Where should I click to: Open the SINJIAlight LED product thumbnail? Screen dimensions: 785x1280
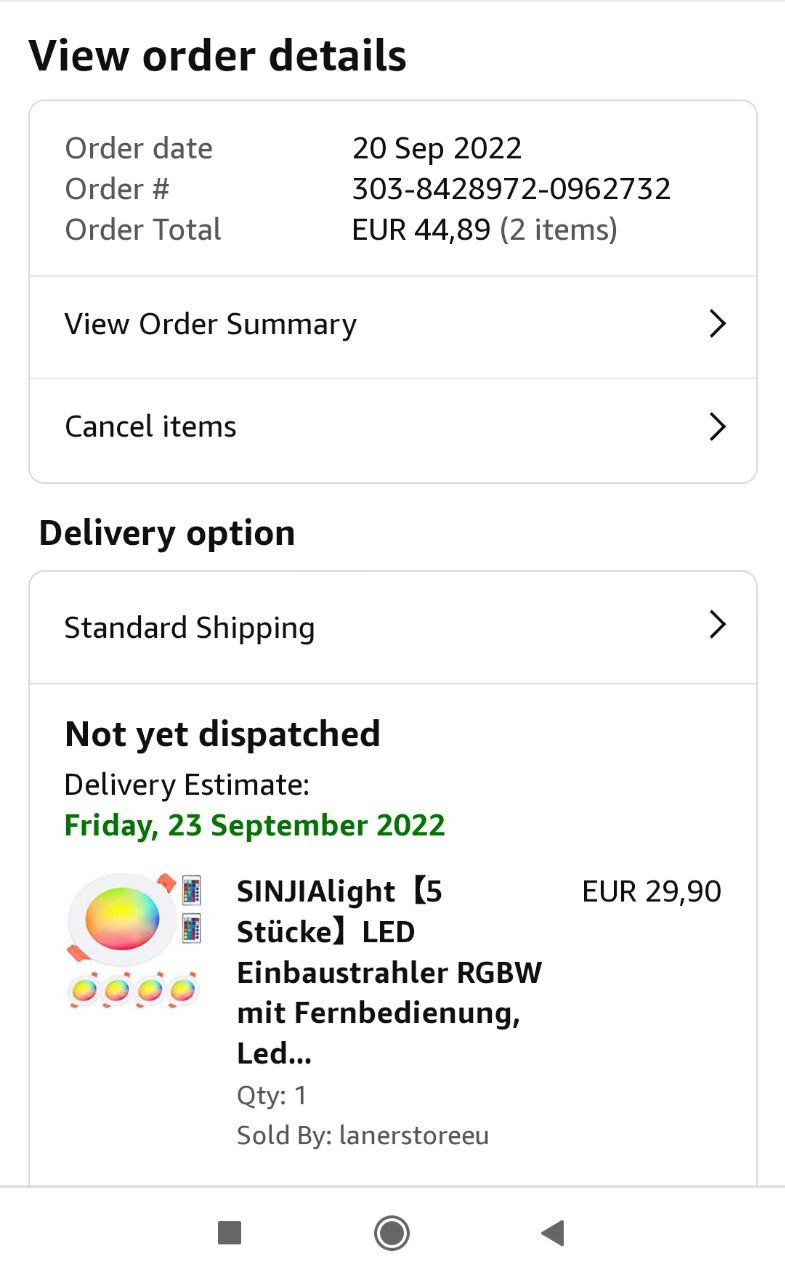point(134,941)
